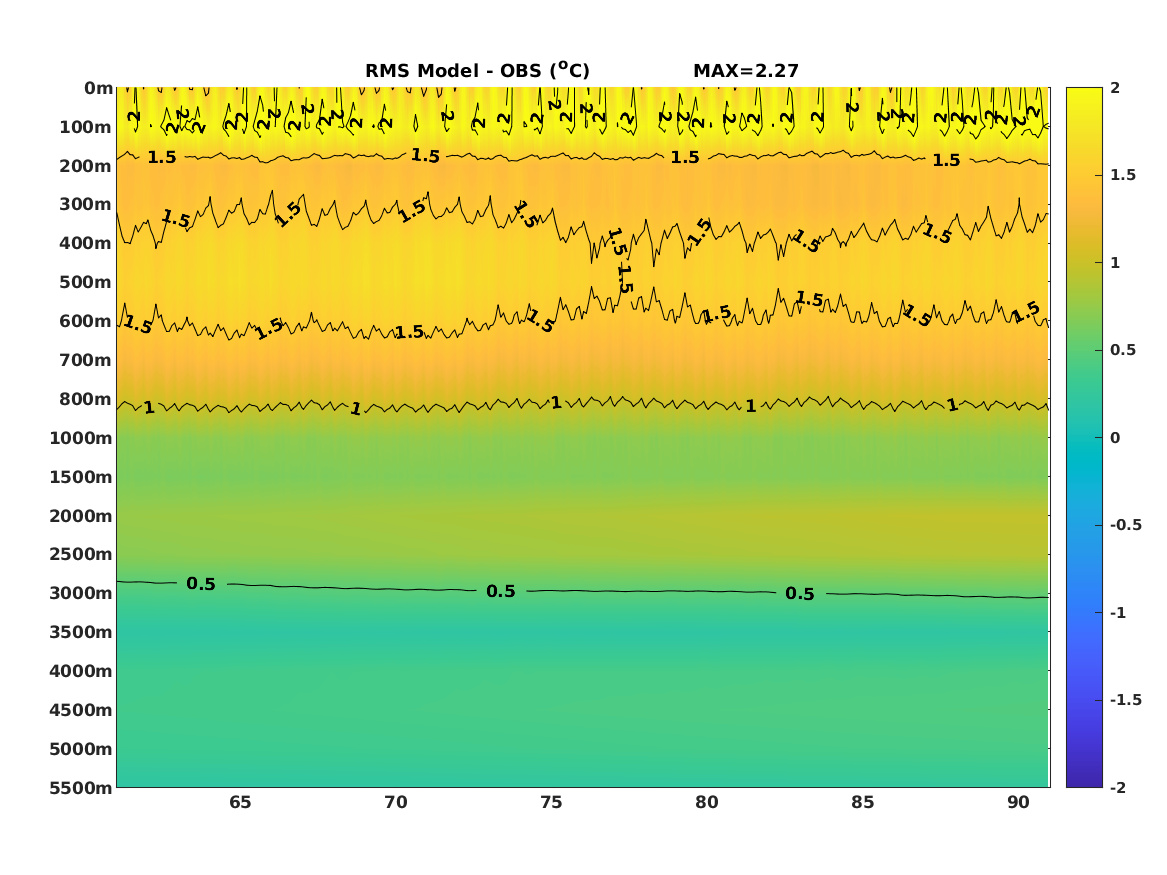Screen dimensions: 1167x875
Task: Click the "400m" depth axis label
Action: [x=86, y=243]
